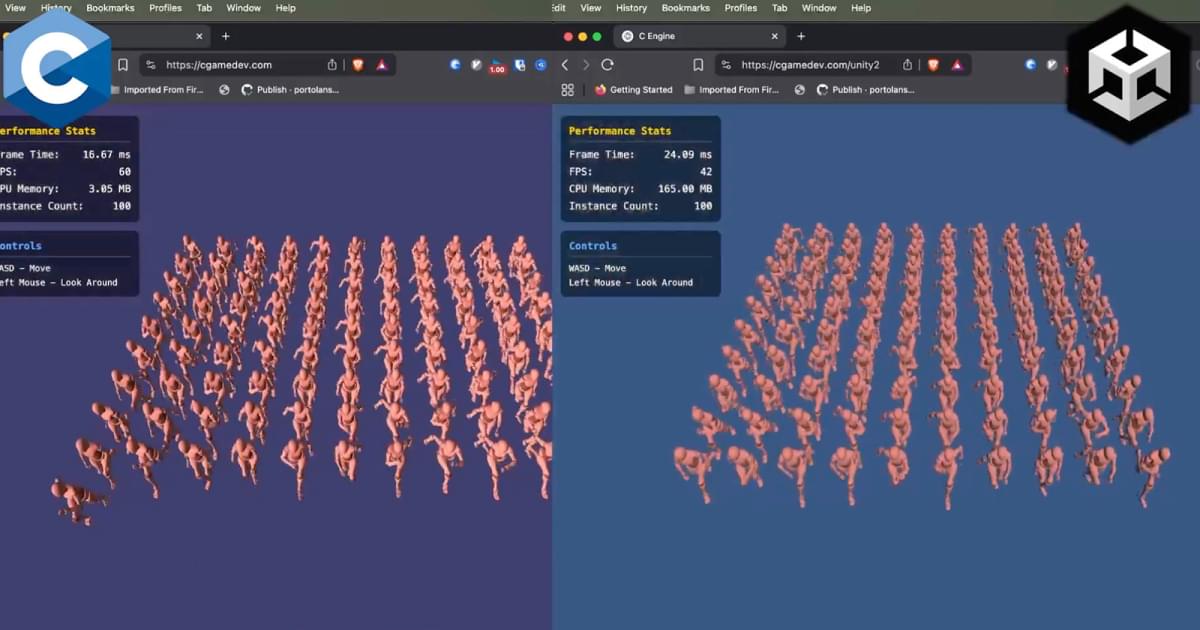Image resolution: width=1200 pixels, height=630 pixels.
Task: Open the apps grid in right bookmarks bar
Action: pyautogui.click(x=568, y=90)
